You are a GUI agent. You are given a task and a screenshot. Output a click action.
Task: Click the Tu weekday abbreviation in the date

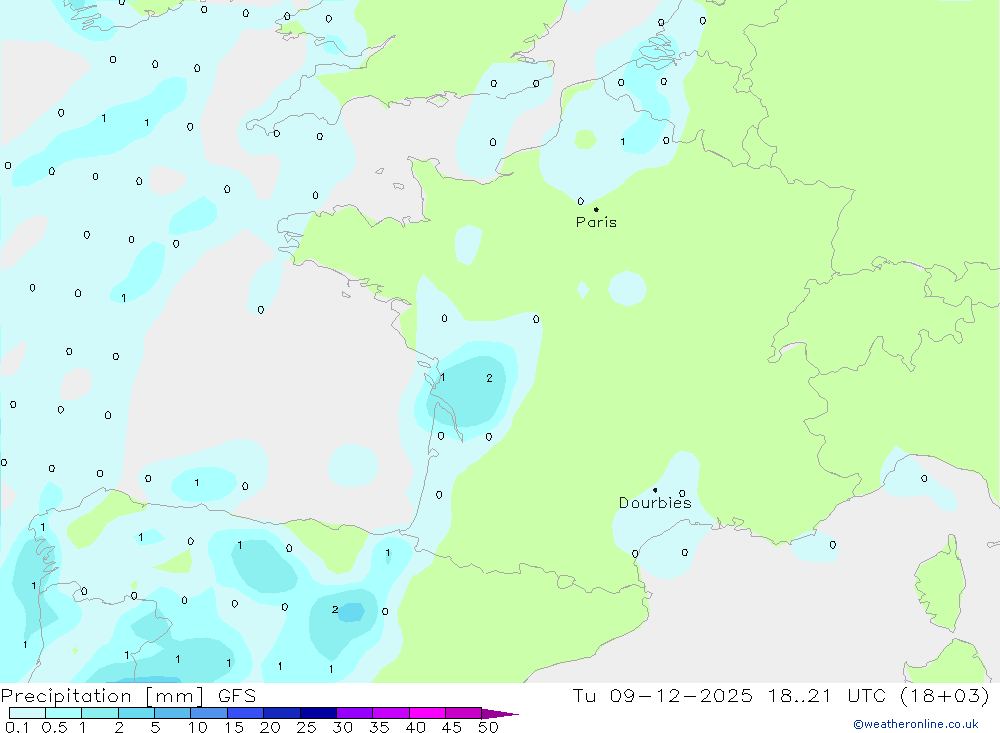click(584, 695)
